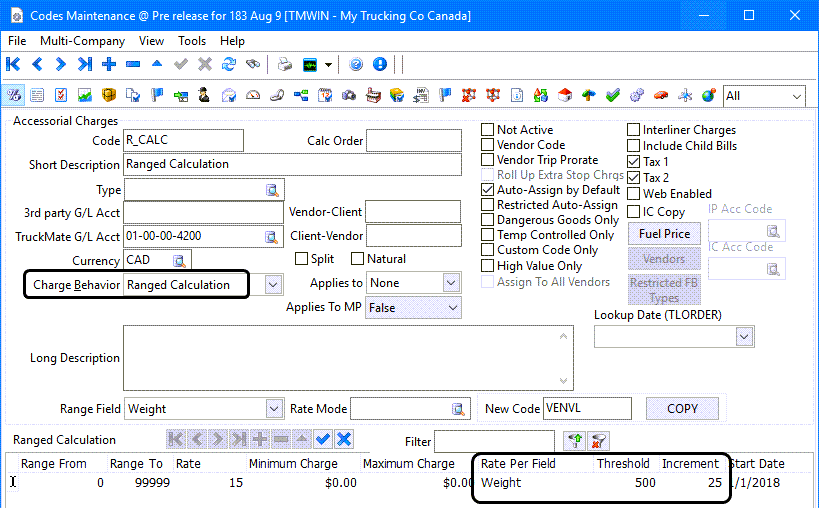The height and width of the screenshot is (508, 819).
Task: Go to the first record in toolbar
Action: (x=13, y=65)
